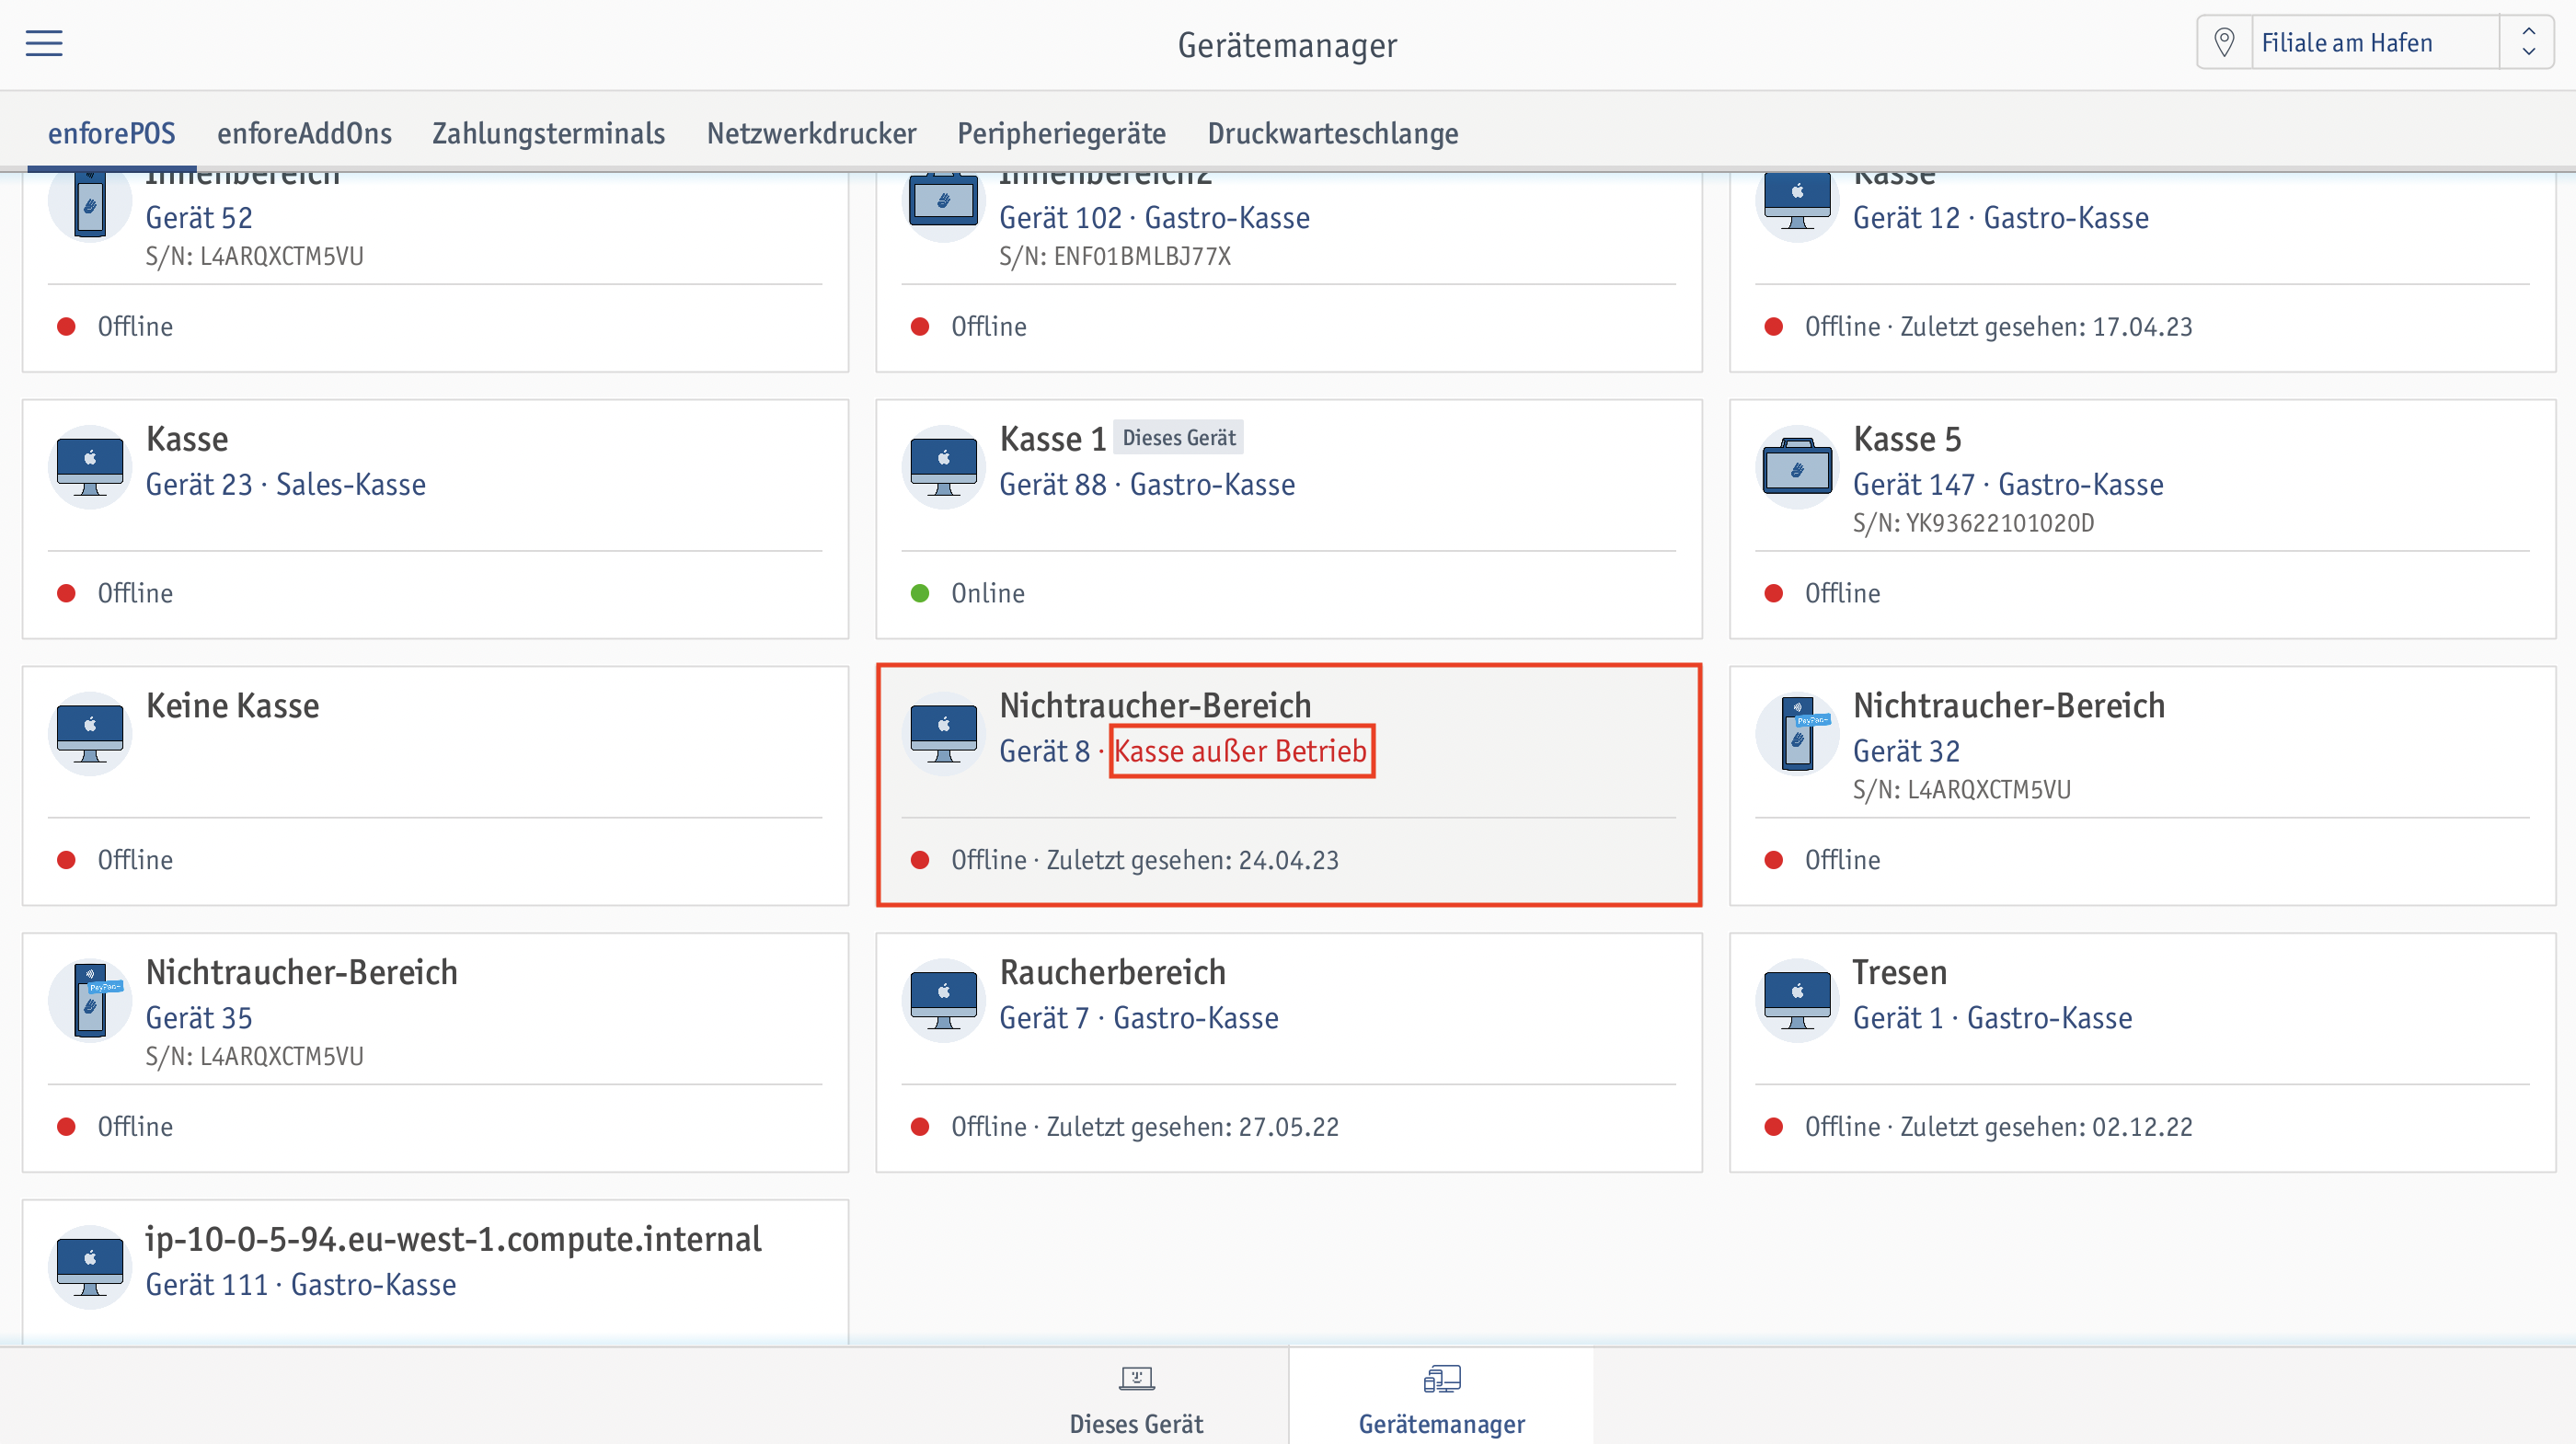Screen dimensions: 2576x1444
Task: Click 'Offline · Zuletzt gesehen: 17.04.23' status
Action: [x=1998, y=327]
